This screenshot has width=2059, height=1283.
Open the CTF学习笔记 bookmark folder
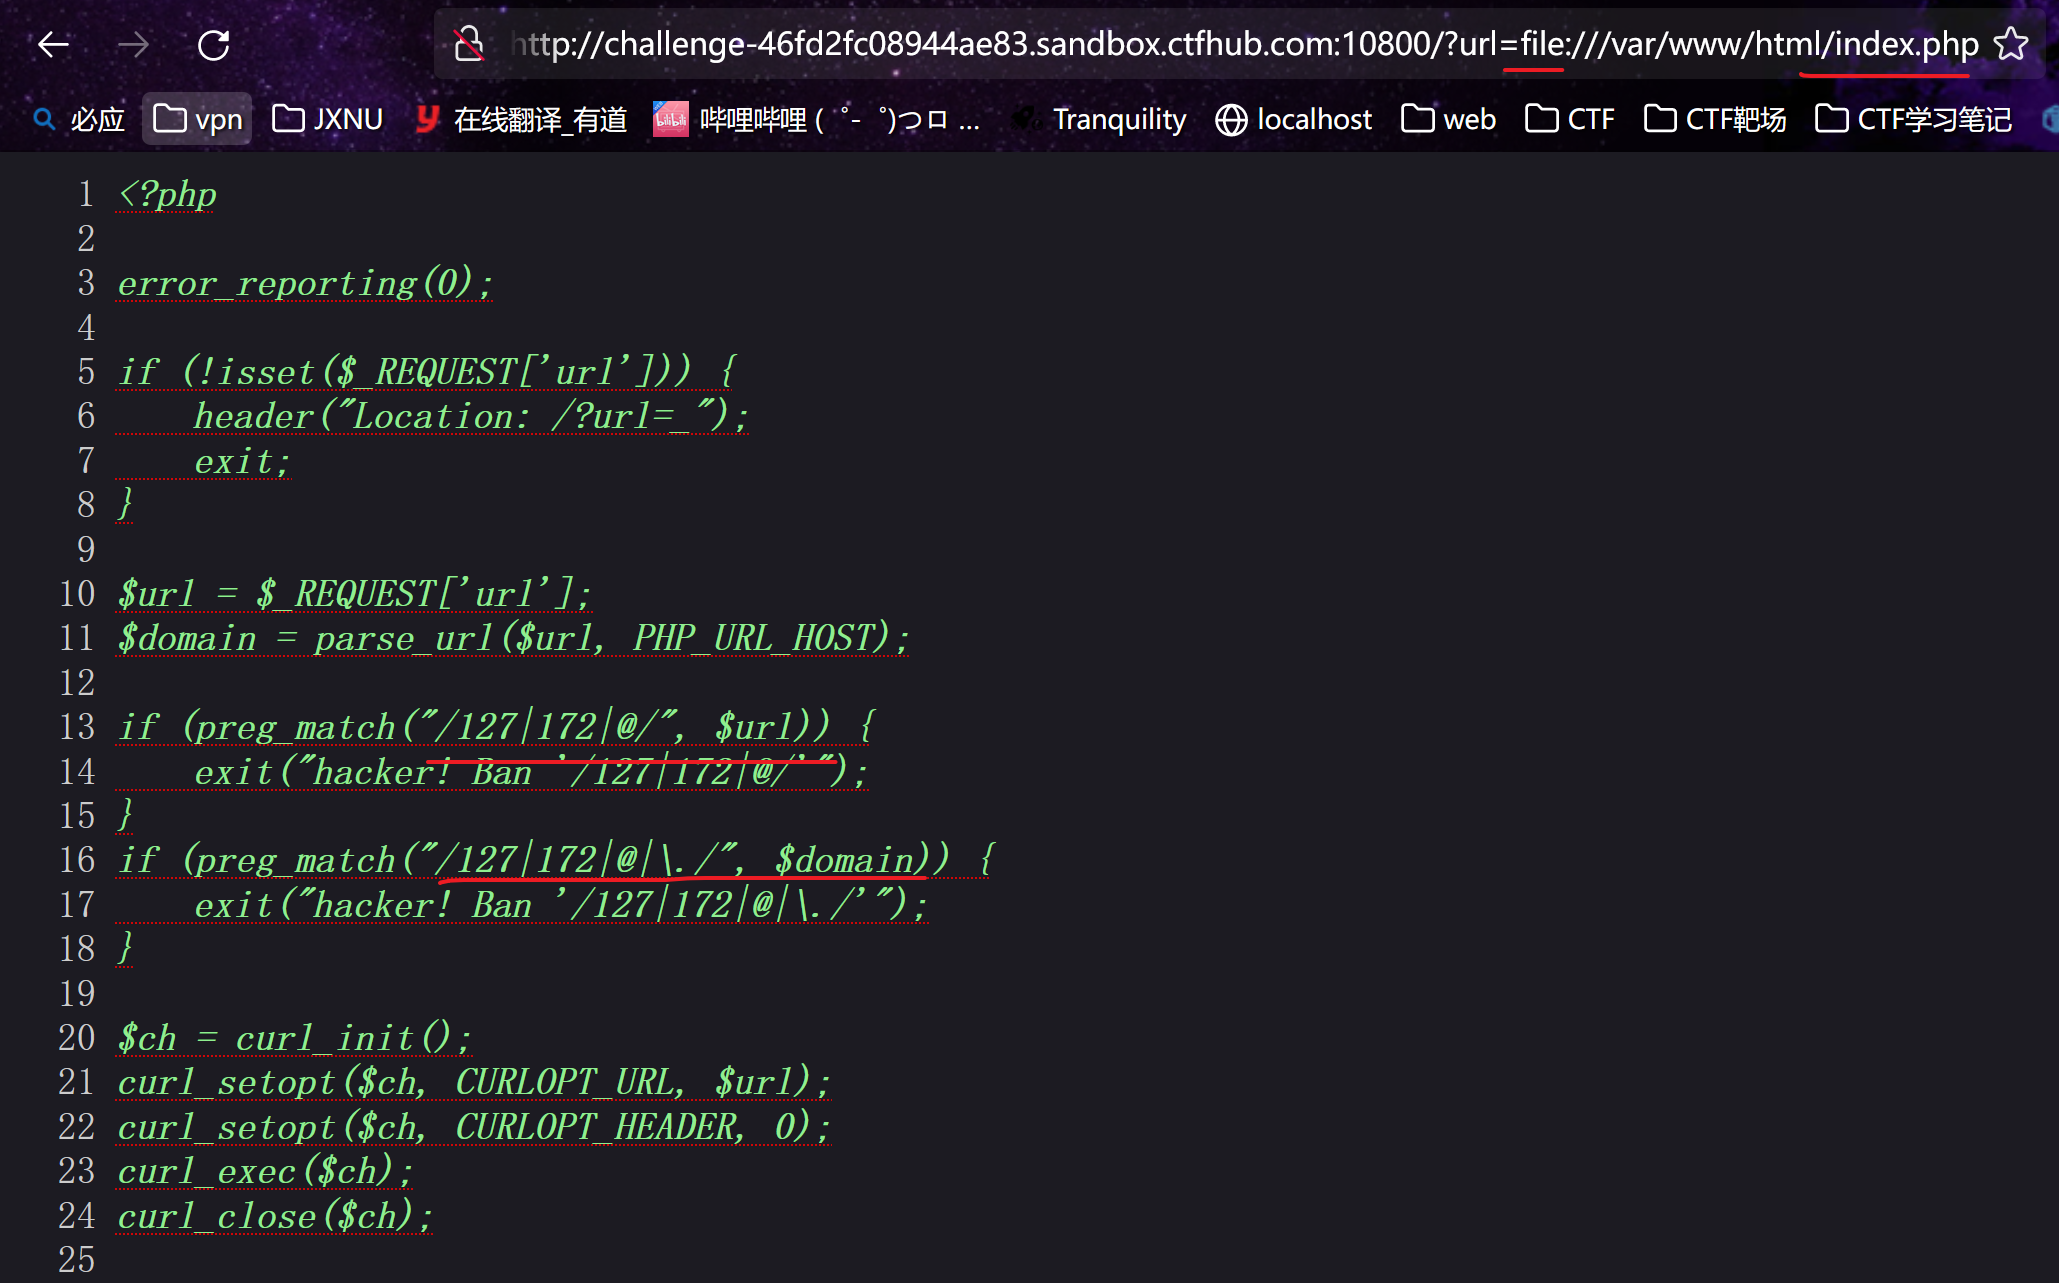click(1914, 119)
